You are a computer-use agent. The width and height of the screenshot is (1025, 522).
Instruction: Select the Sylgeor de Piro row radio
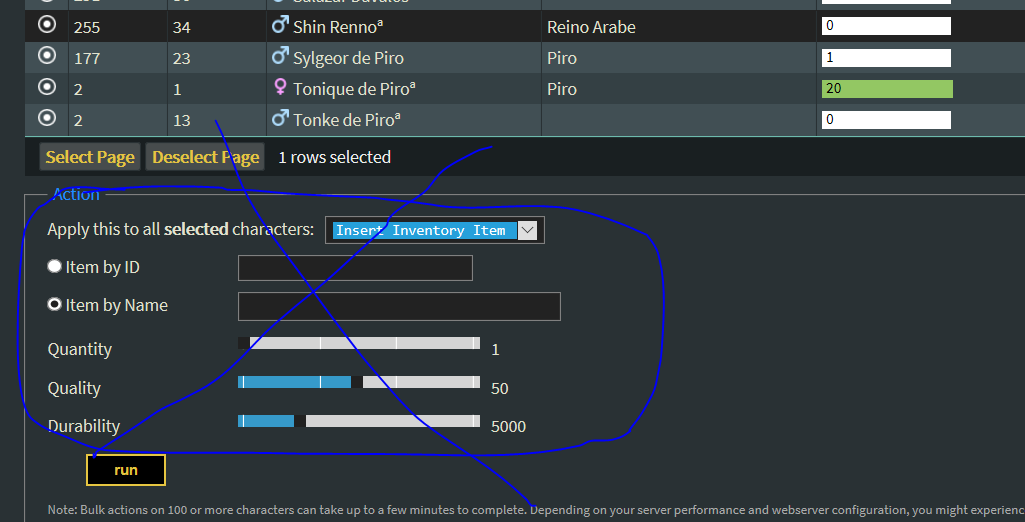tap(47, 56)
